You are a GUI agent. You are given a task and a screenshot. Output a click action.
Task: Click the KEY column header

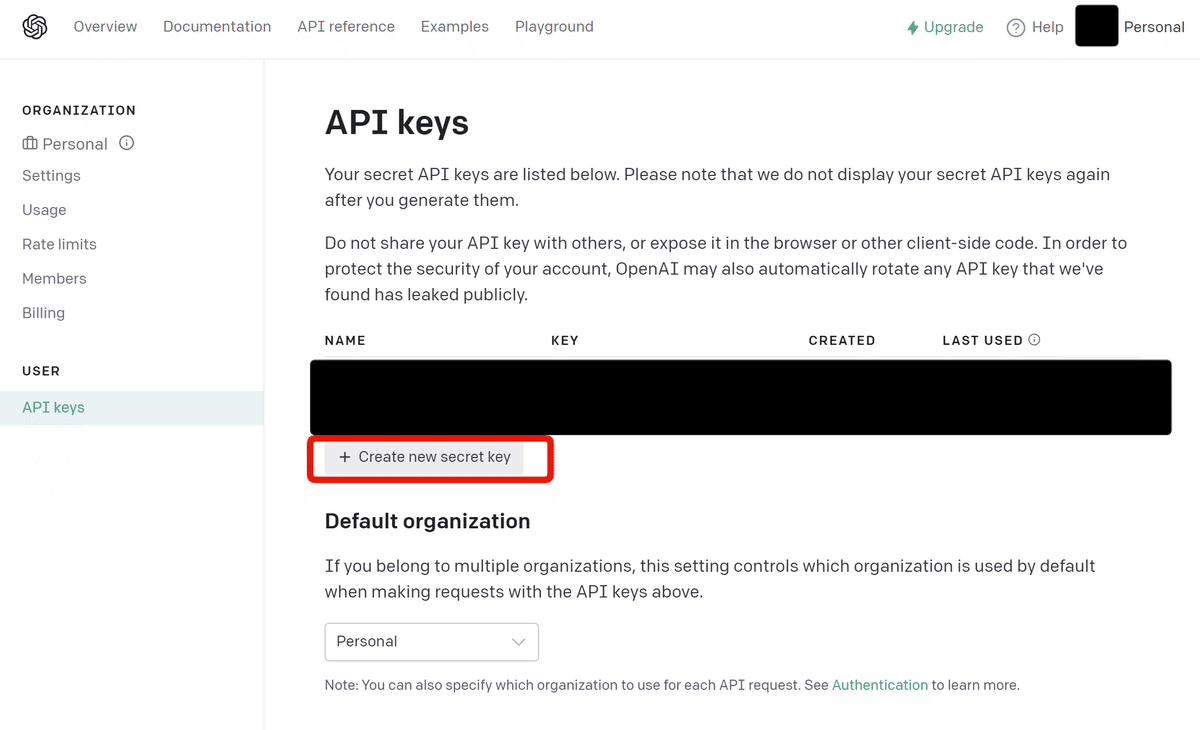(565, 341)
